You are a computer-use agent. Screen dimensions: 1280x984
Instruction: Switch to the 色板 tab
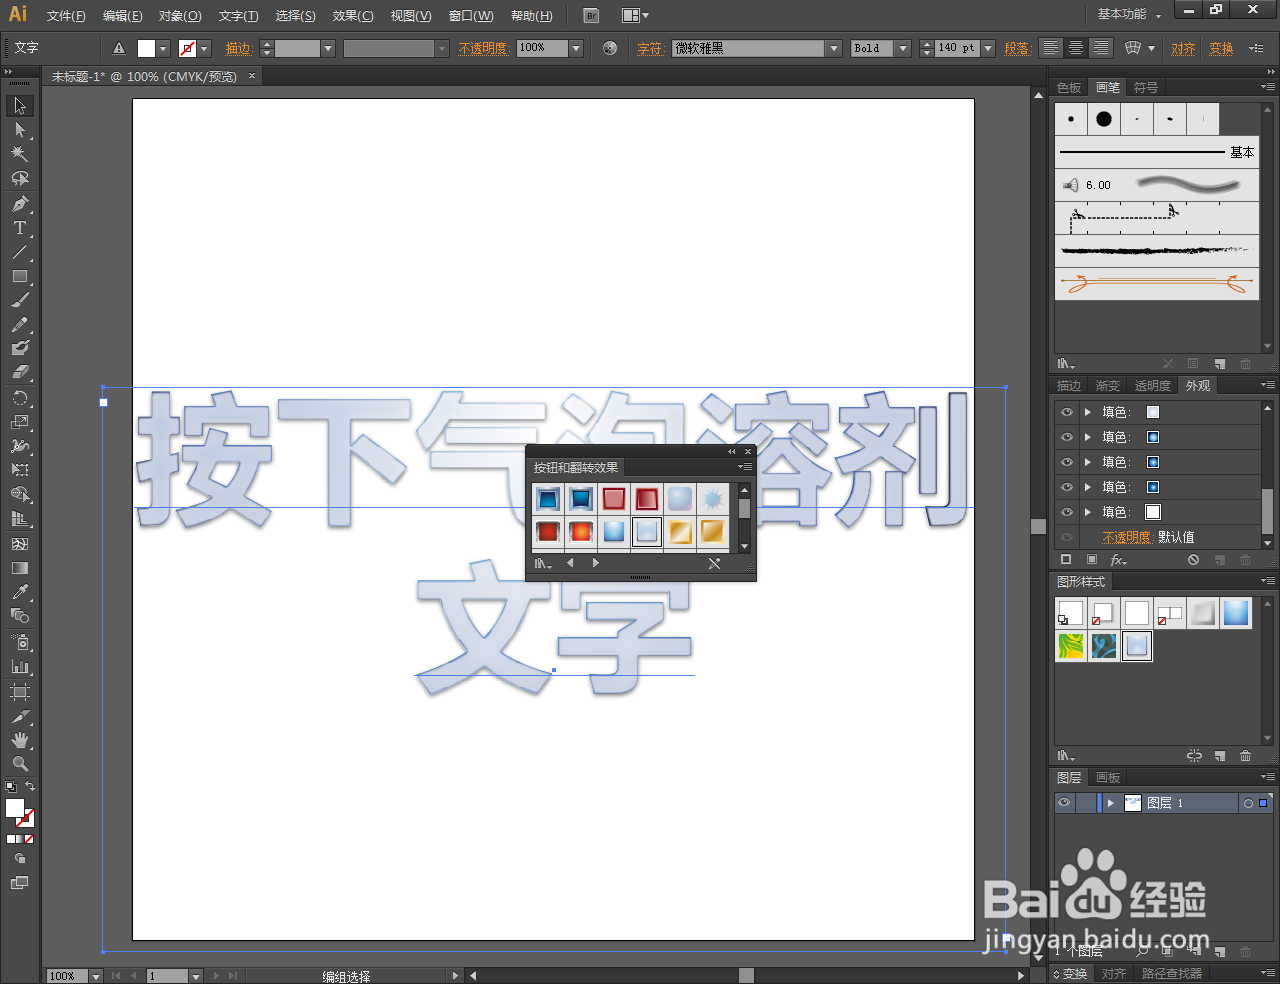1069,88
